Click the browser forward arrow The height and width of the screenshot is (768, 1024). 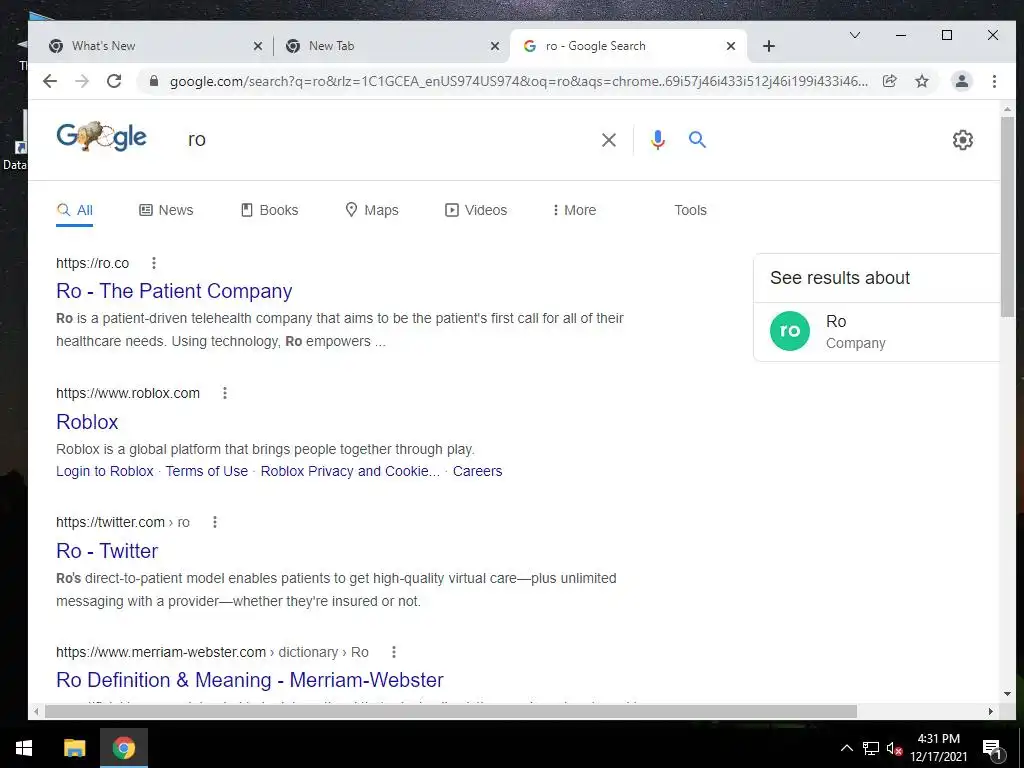tap(82, 81)
